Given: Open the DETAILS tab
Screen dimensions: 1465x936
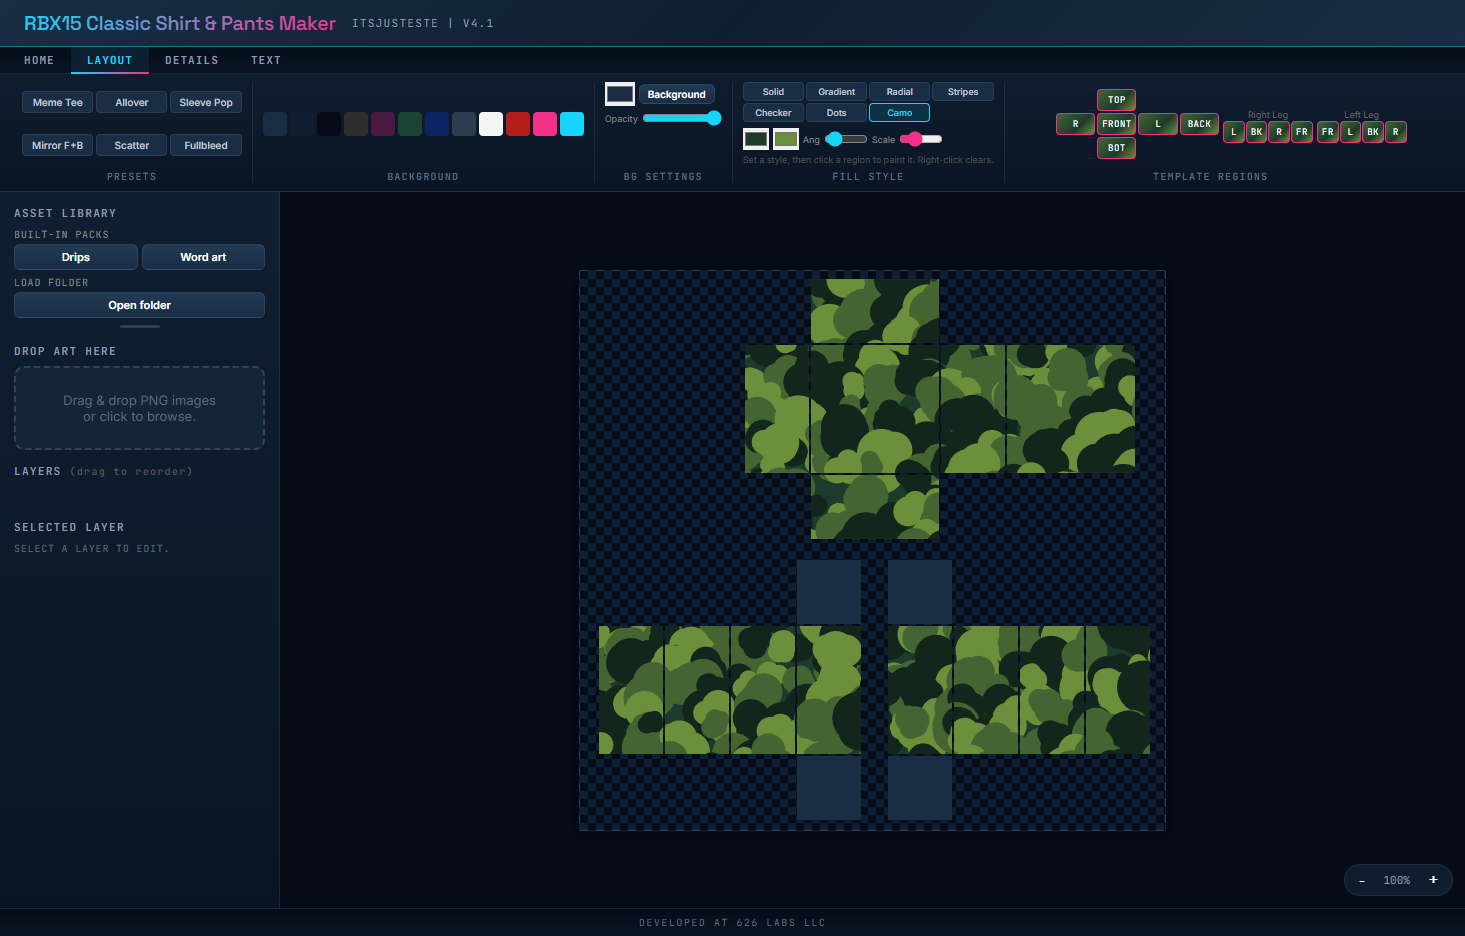Looking at the screenshot, I should 192,61.
